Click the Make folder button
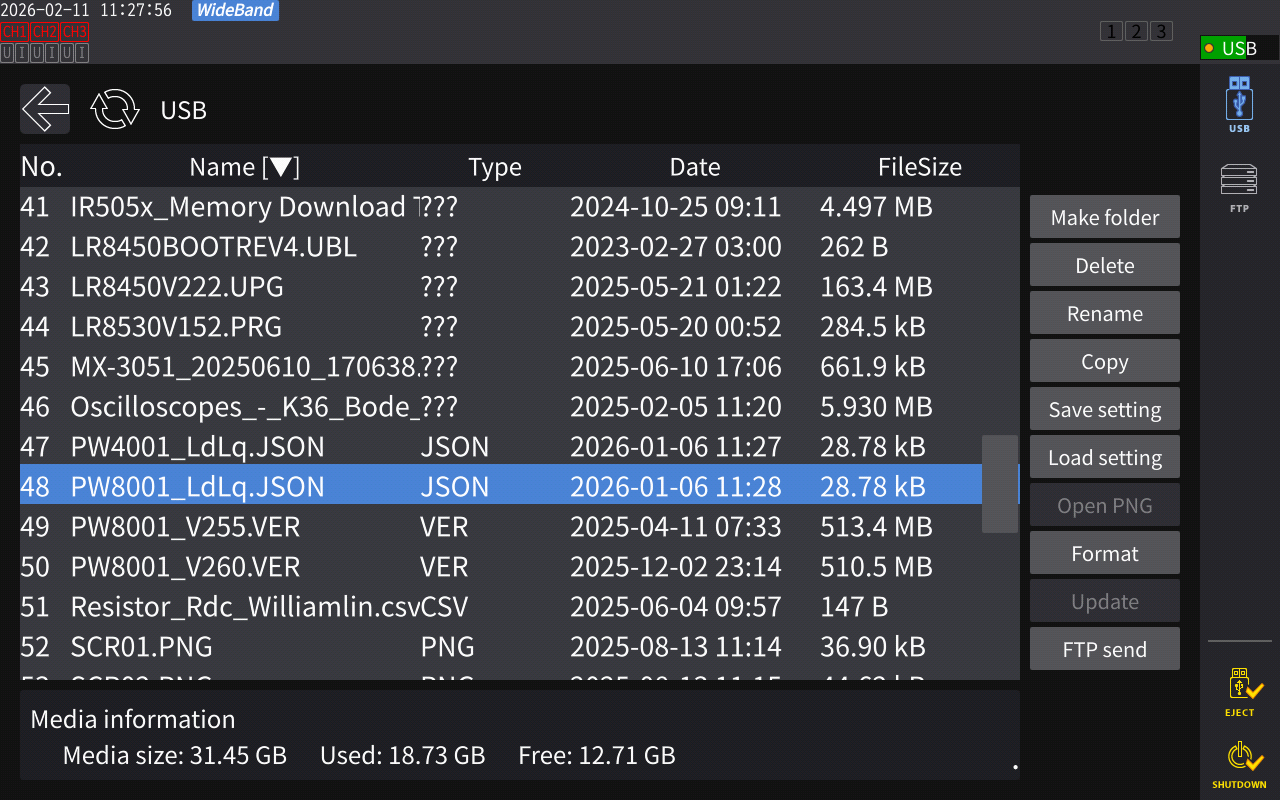Screen dimensions: 1280x800 click(1104, 217)
